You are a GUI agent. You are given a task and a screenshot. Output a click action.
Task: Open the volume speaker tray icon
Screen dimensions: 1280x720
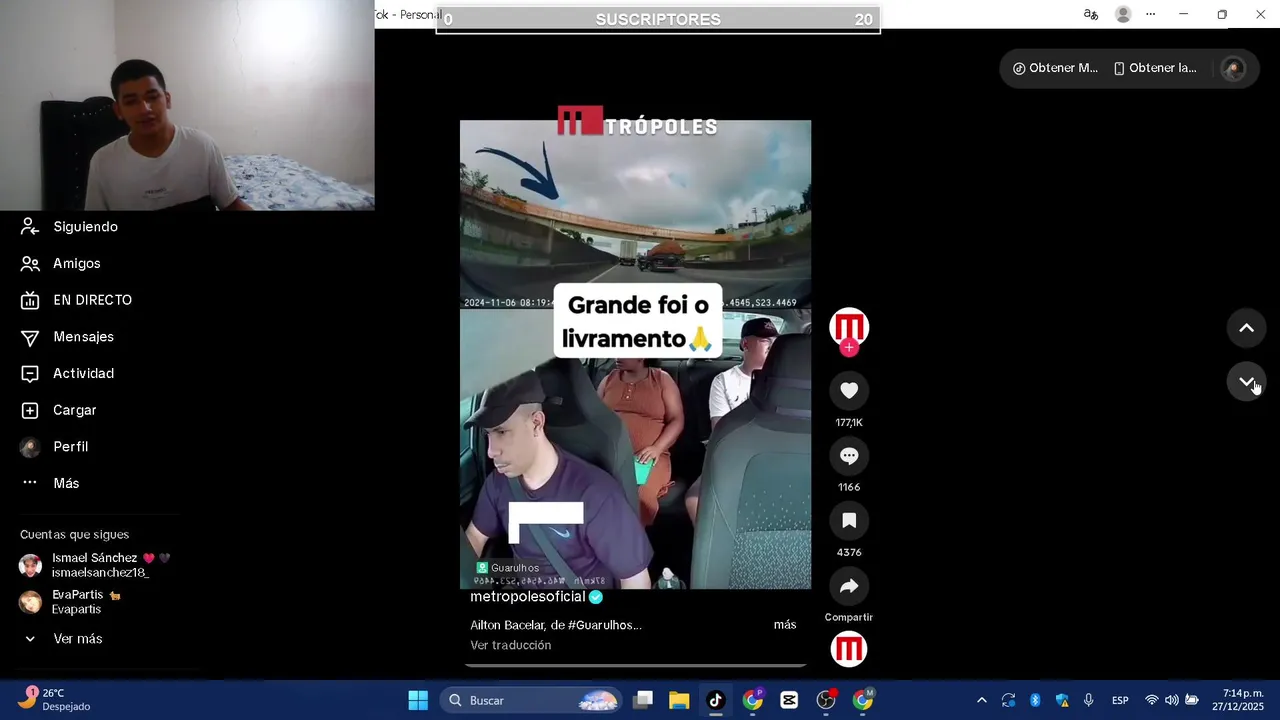pos(1172,700)
